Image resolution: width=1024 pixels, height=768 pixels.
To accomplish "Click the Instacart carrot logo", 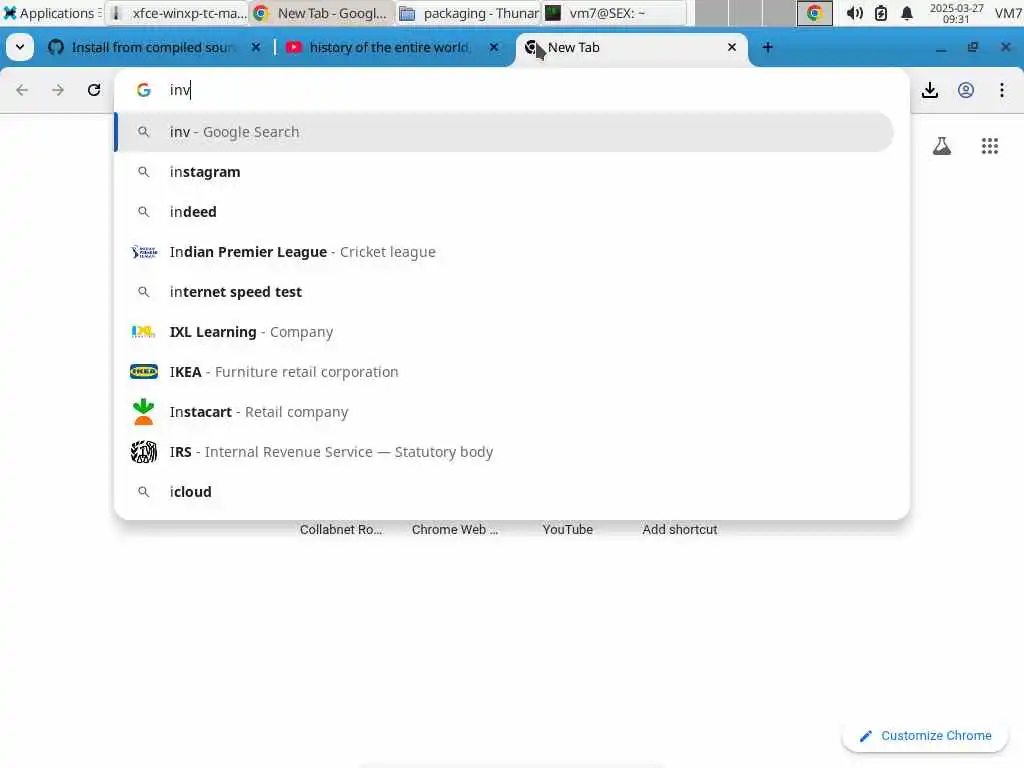I will point(144,412).
